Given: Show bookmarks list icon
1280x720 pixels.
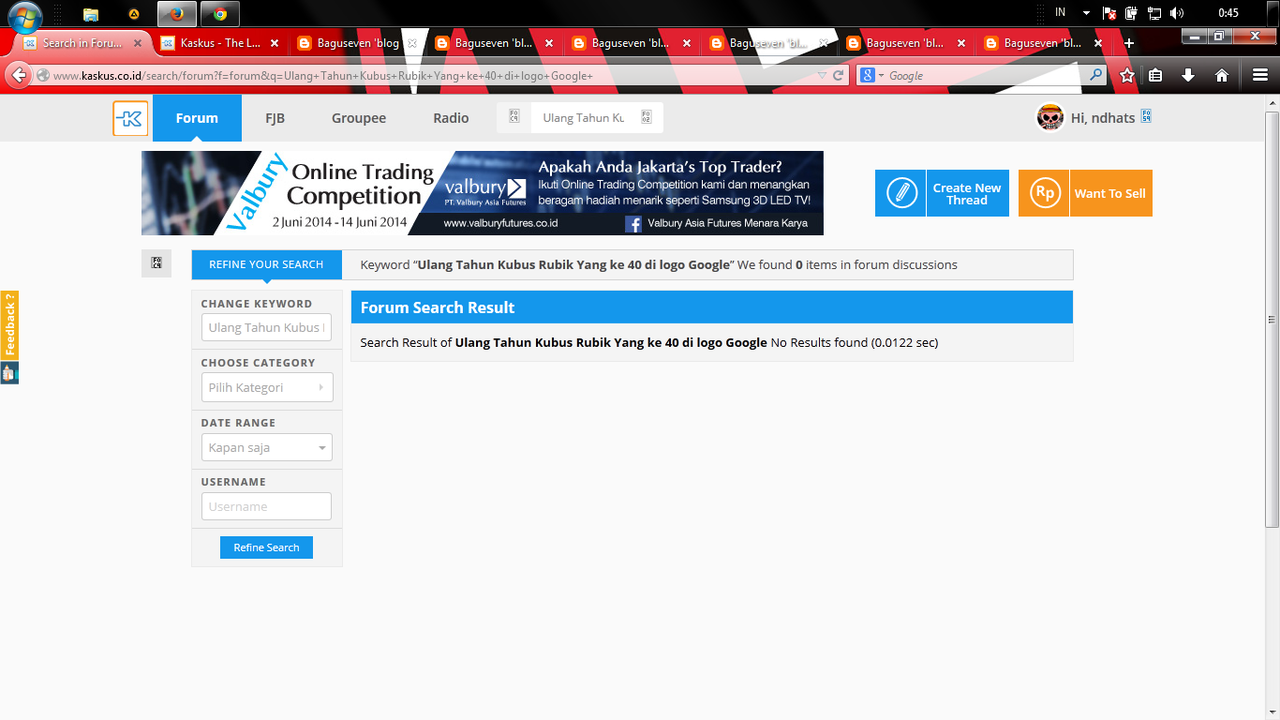Looking at the screenshot, I should click(x=1156, y=75).
